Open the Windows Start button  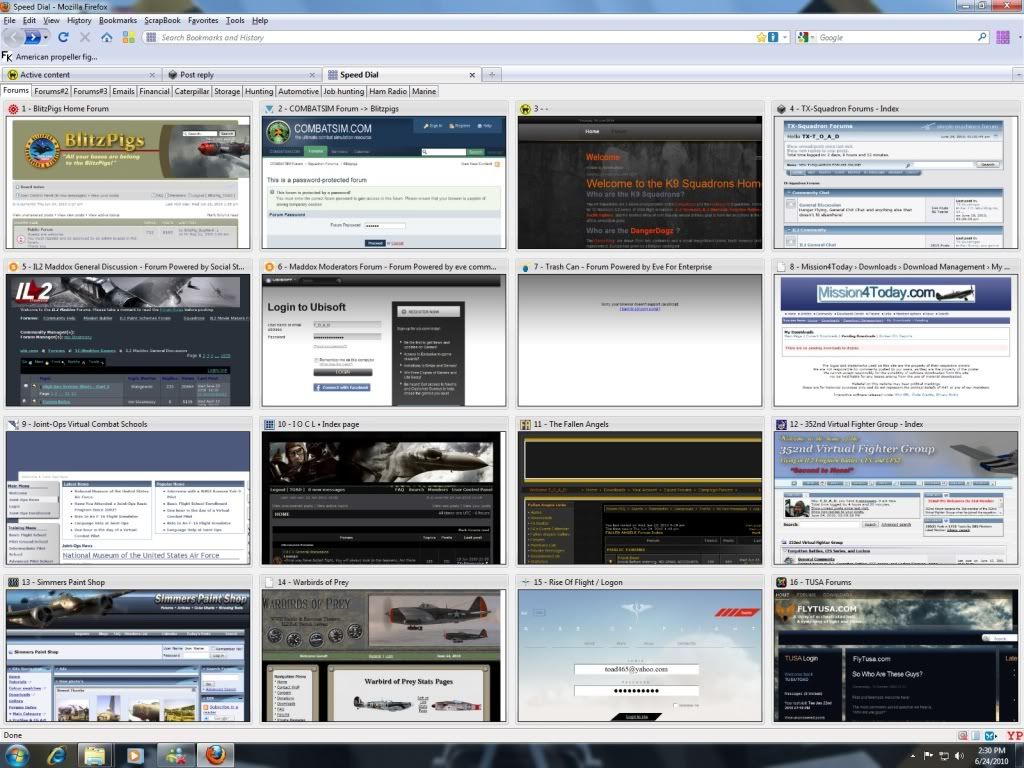[x=17, y=755]
